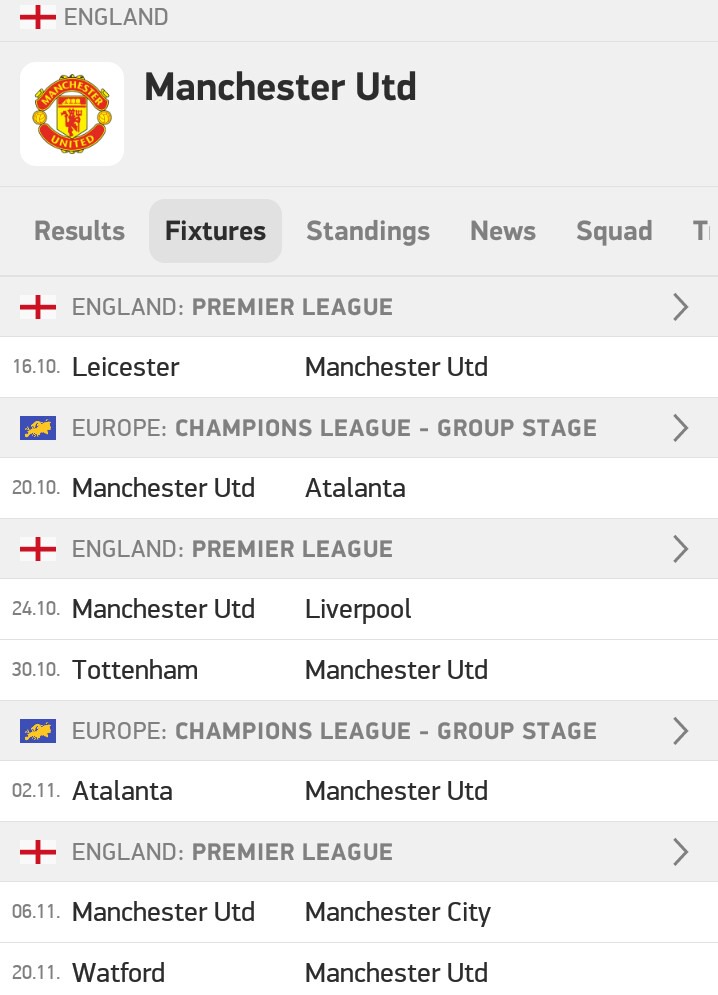The width and height of the screenshot is (718, 995).
Task: Open the Squad tab
Action: (614, 231)
